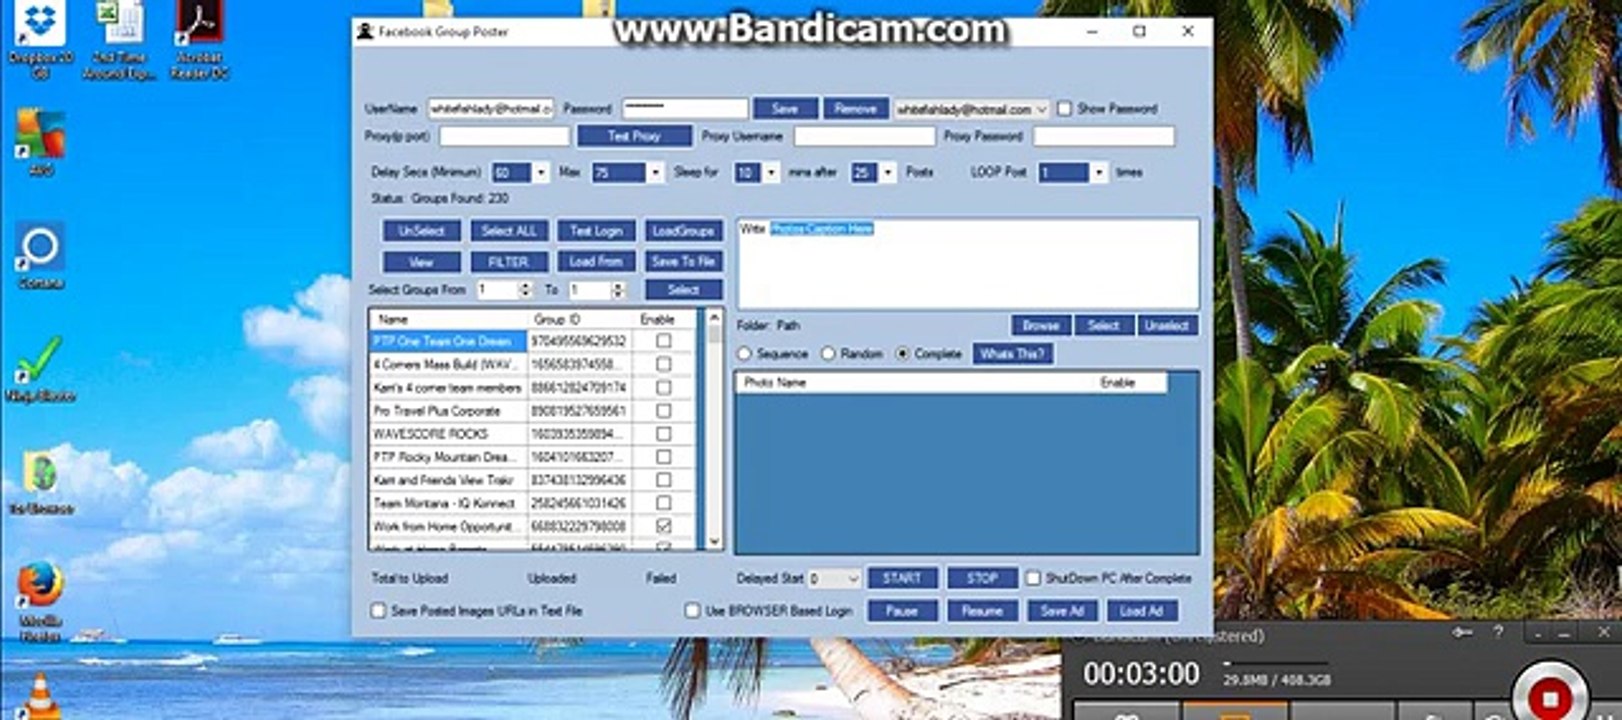Click the Test Proxy button
Viewport: 1622px width, 720px height.
634,136
